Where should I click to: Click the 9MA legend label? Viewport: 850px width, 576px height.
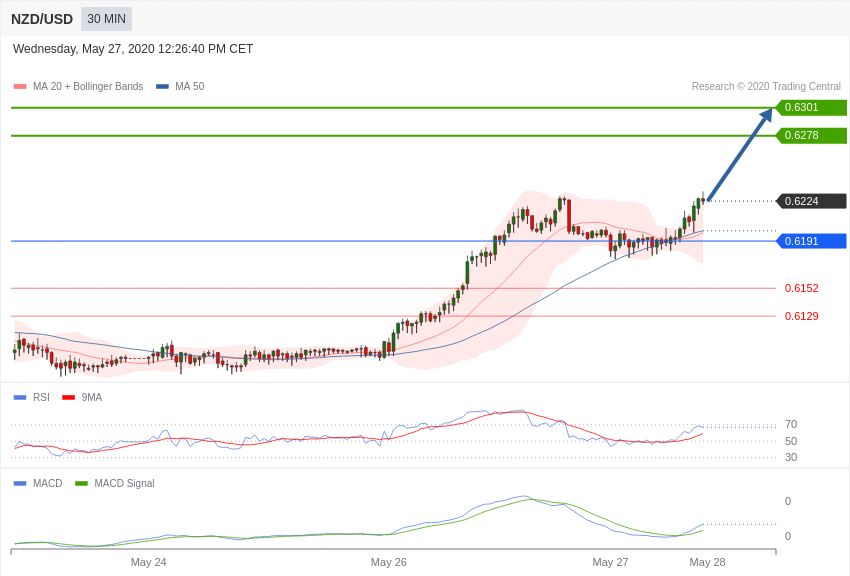[x=92, y=397]
